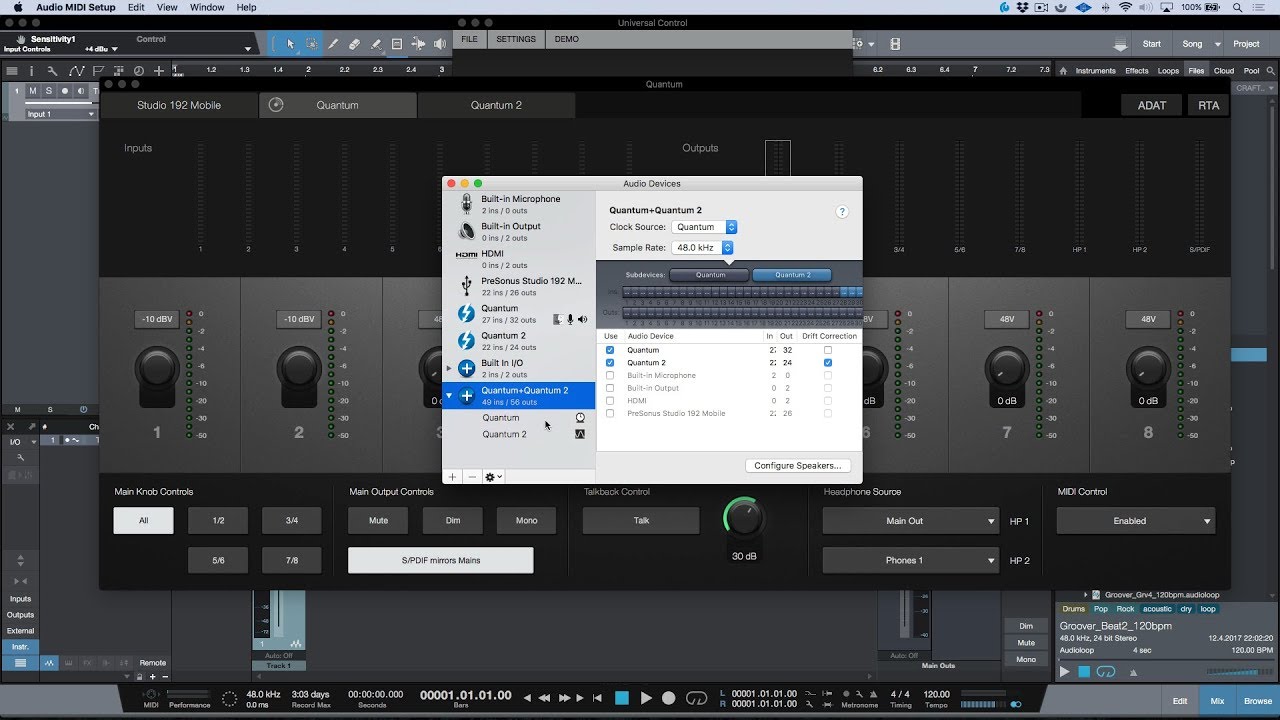Switch to the Studio 192 Mobile tab
The image size is (1280, 720).
pyautogui.click(x=179, y=105)
